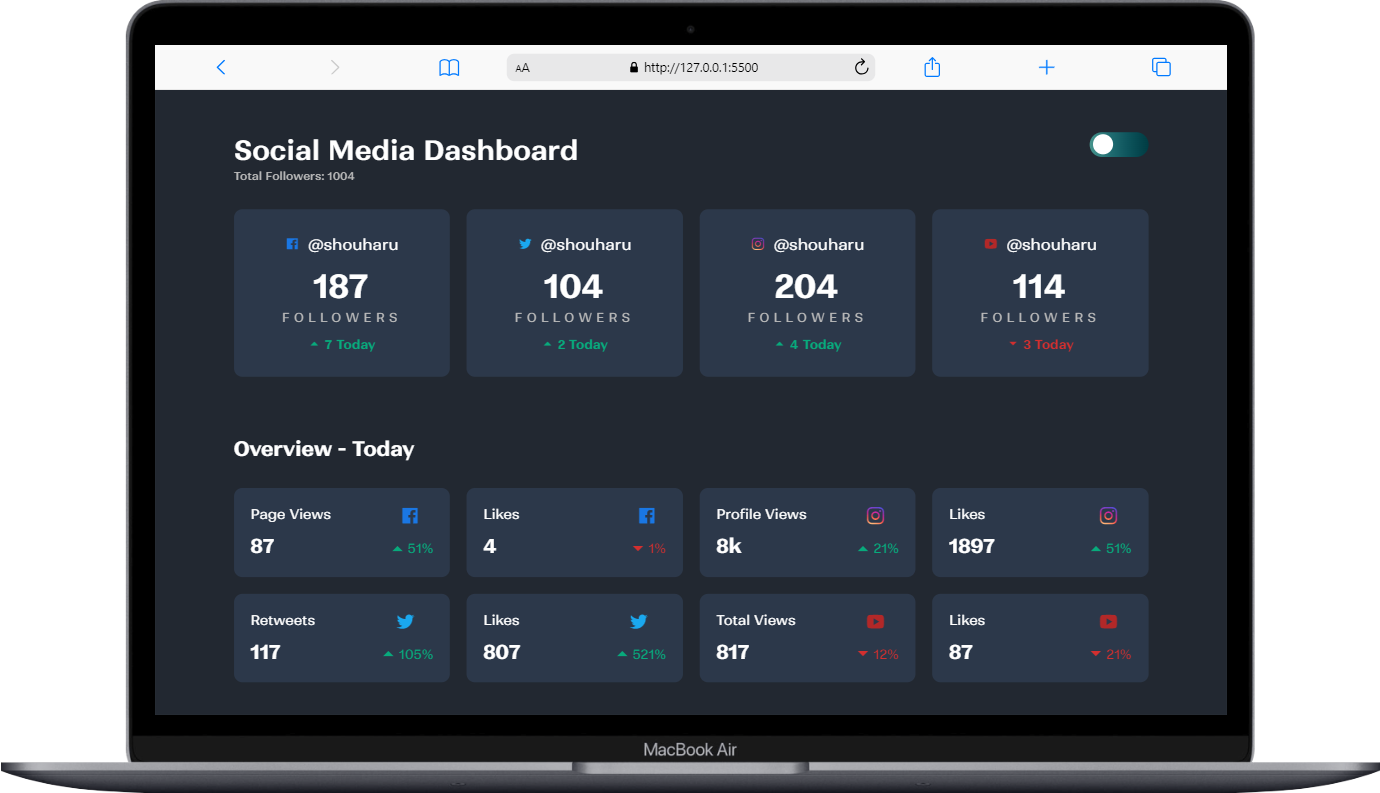Click the YouTube icon next to @shouharu, 114 followers
Viewport: 1380px width, 793px height.
990,244
